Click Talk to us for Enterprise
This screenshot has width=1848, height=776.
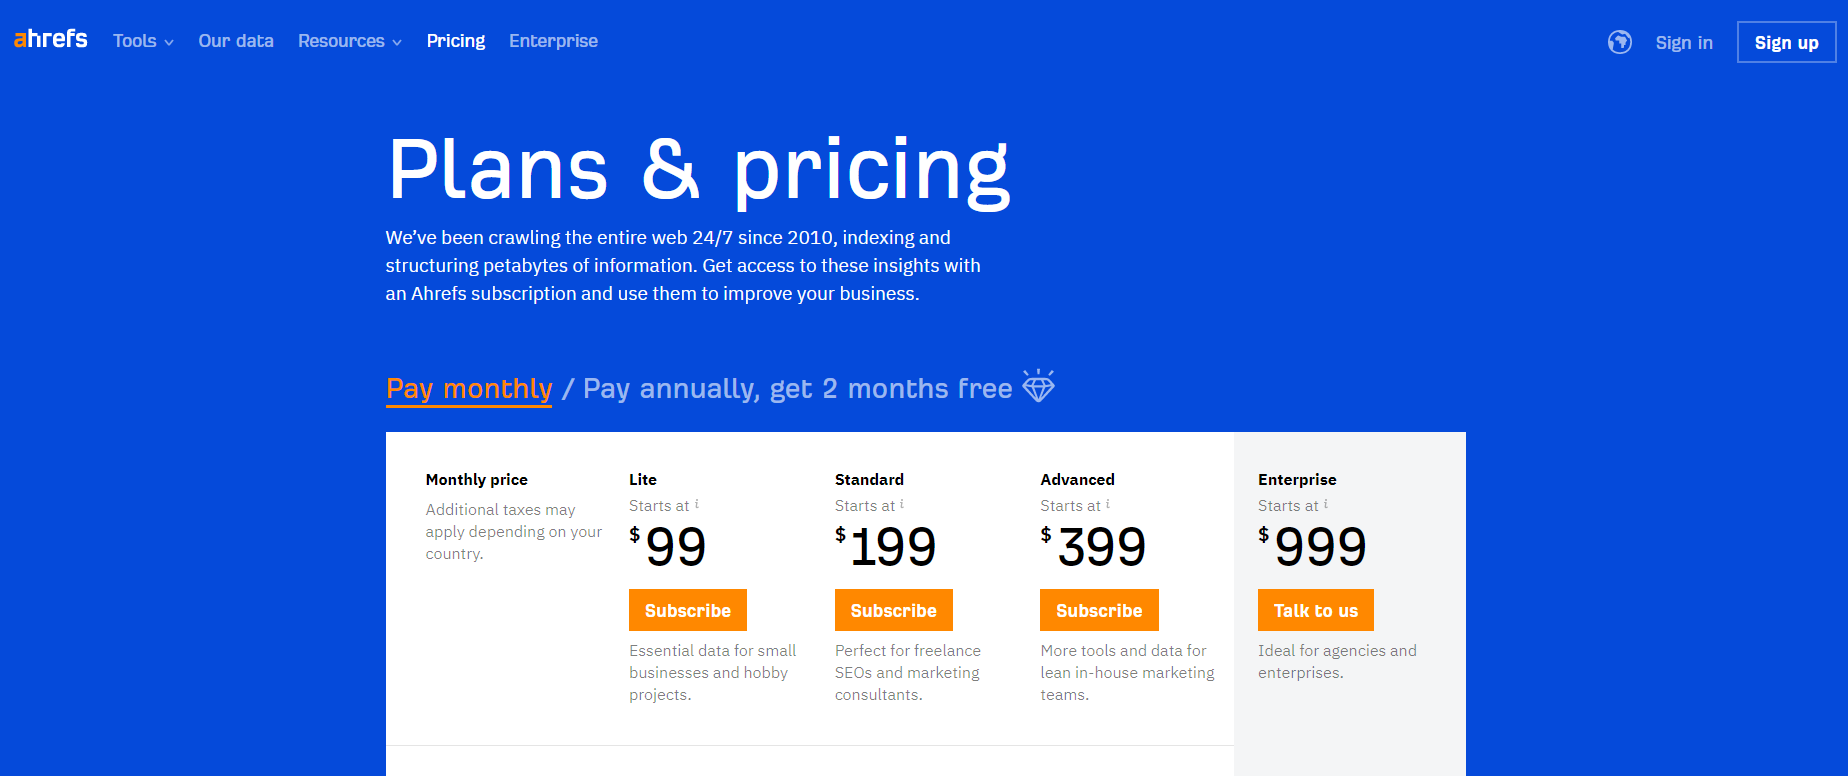tap(1315, 610)
